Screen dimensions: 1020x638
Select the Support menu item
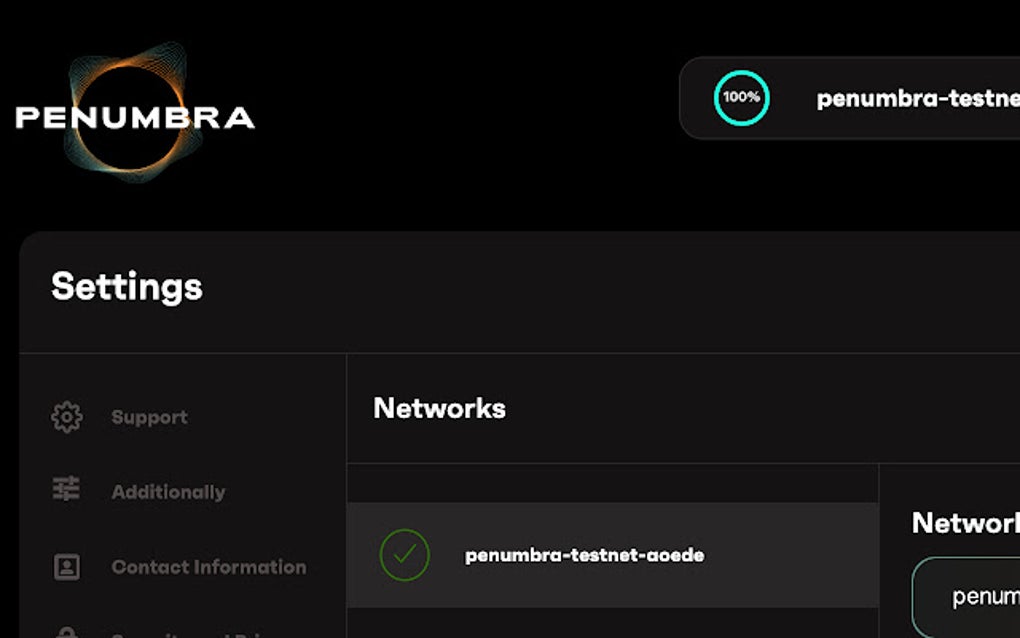click(148, 417)
